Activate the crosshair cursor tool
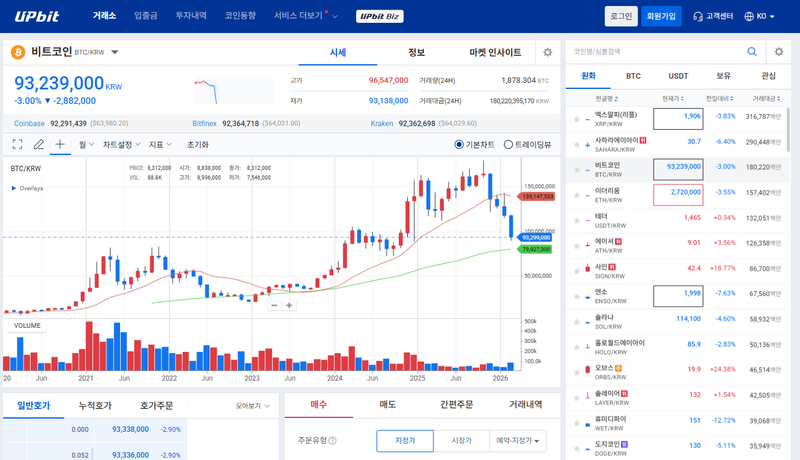This screenshot has width=800, height=460. (x=60, y=144)
